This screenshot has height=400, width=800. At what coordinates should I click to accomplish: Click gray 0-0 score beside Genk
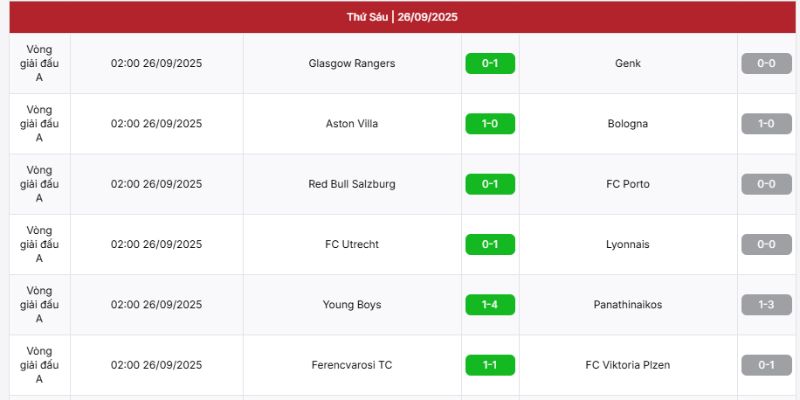click(x=766, y=64)
